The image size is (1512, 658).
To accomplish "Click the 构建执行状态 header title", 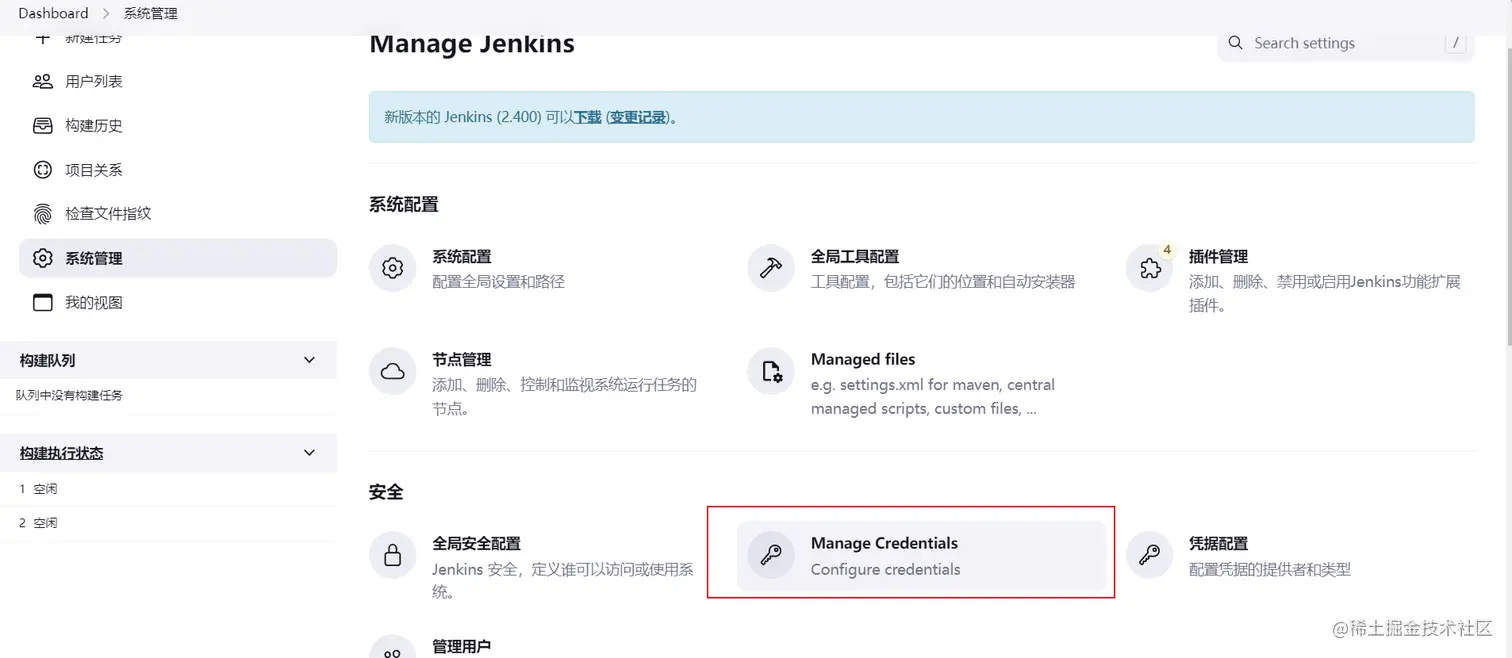I will (62, 453).
